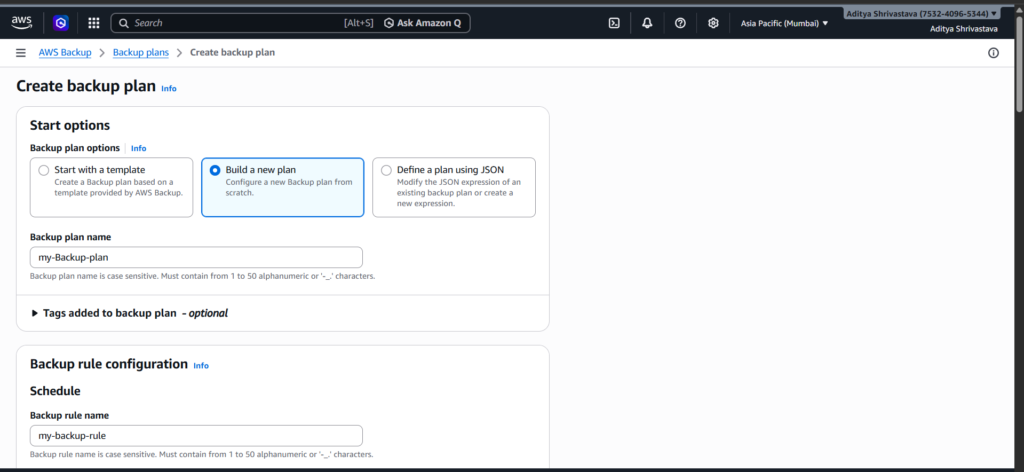The width and height of the screenshot is (1024, 472).
Task: Go to AWS Backup breadcrumb link
Action: coord(65,52)
